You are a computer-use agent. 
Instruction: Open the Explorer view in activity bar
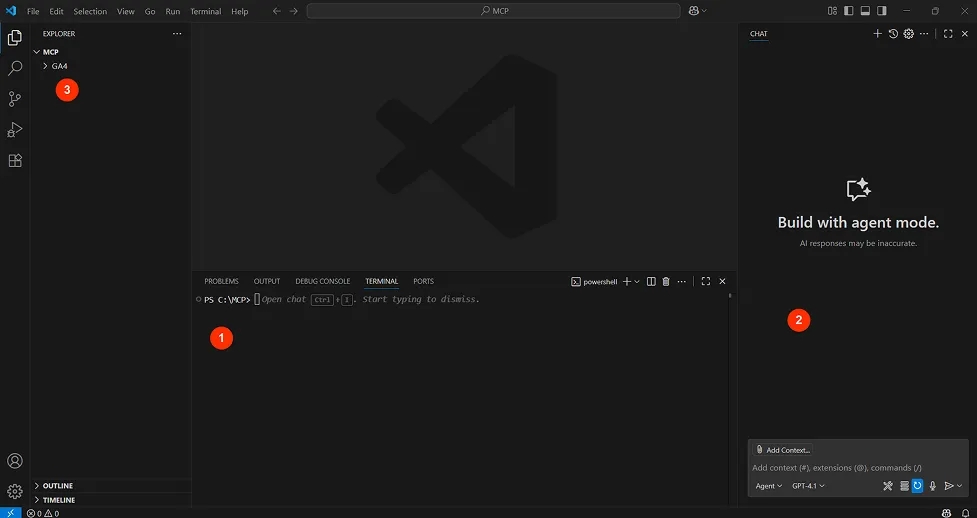point(15,38)
